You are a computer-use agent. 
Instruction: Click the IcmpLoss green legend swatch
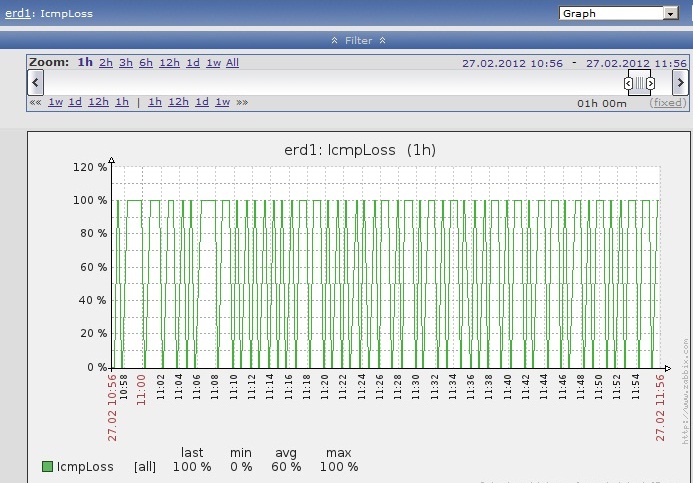(47, 466)
